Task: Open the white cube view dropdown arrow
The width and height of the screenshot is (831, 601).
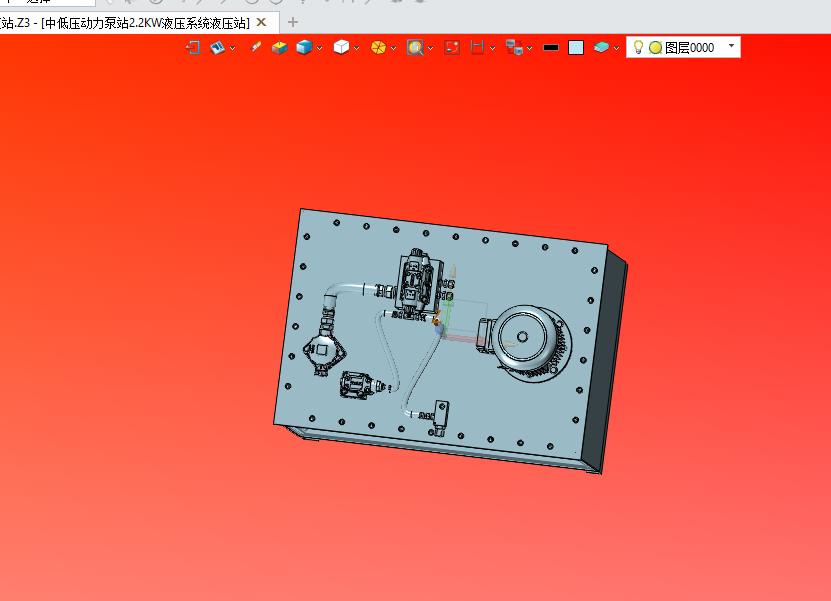Action: [357, 48]
